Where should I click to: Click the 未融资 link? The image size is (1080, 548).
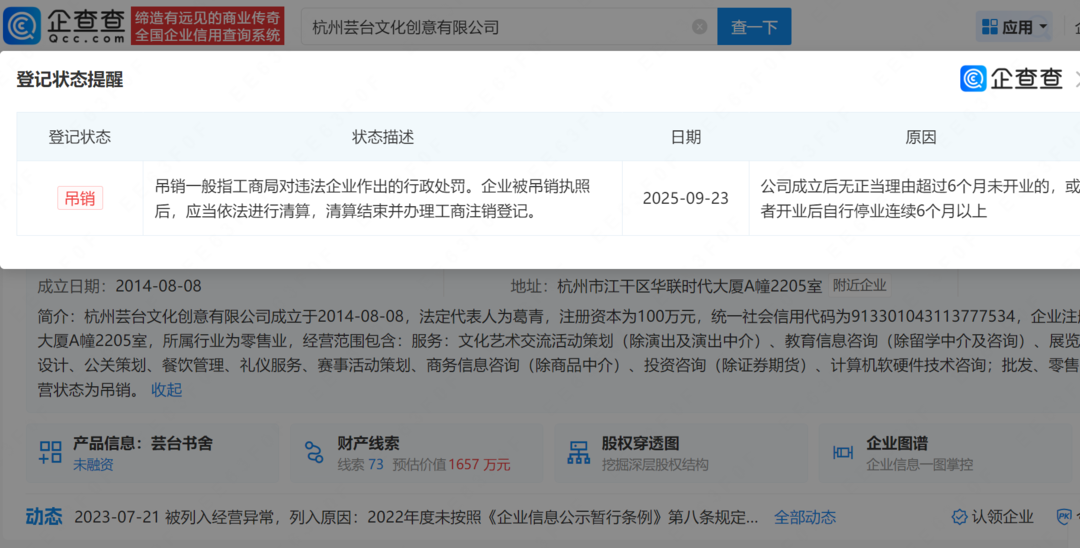tap(93, 465)
